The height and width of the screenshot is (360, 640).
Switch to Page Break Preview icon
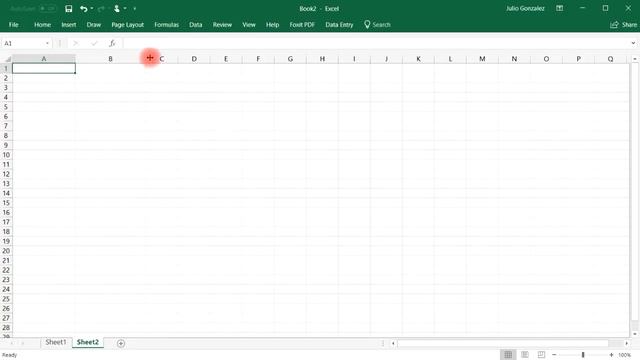coord(541,355)
